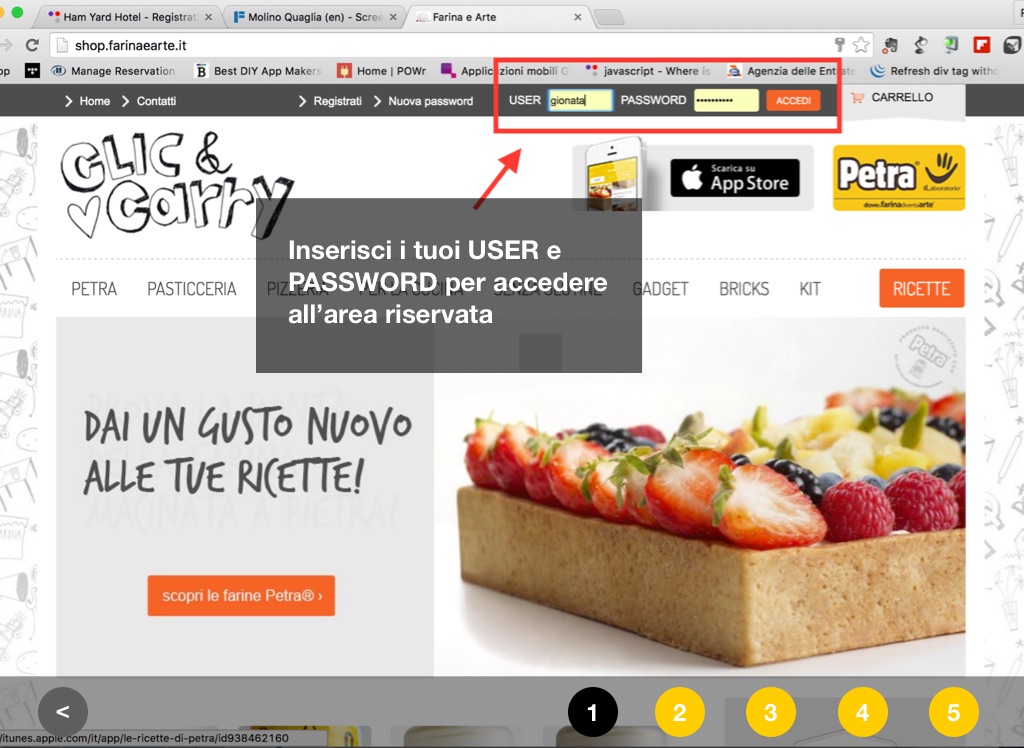
Task: Switch to the Ham Yard Hotel tab
Action: tap(130, 17)
